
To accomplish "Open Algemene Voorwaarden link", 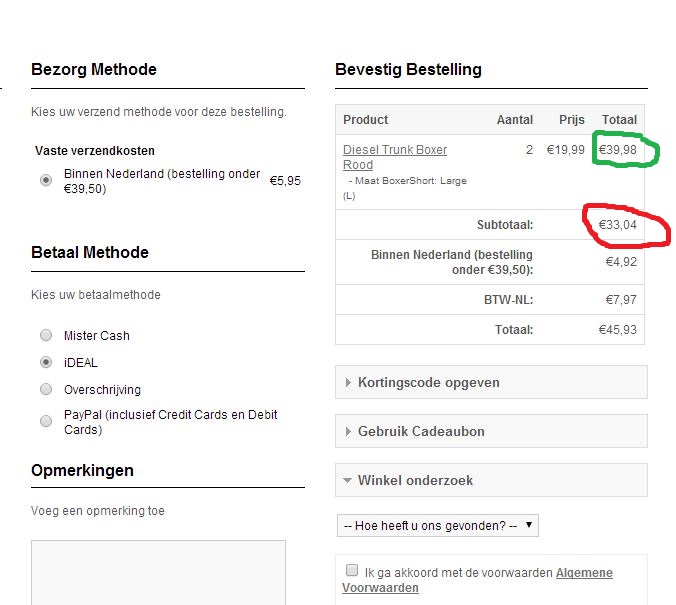I will (477, 580).
